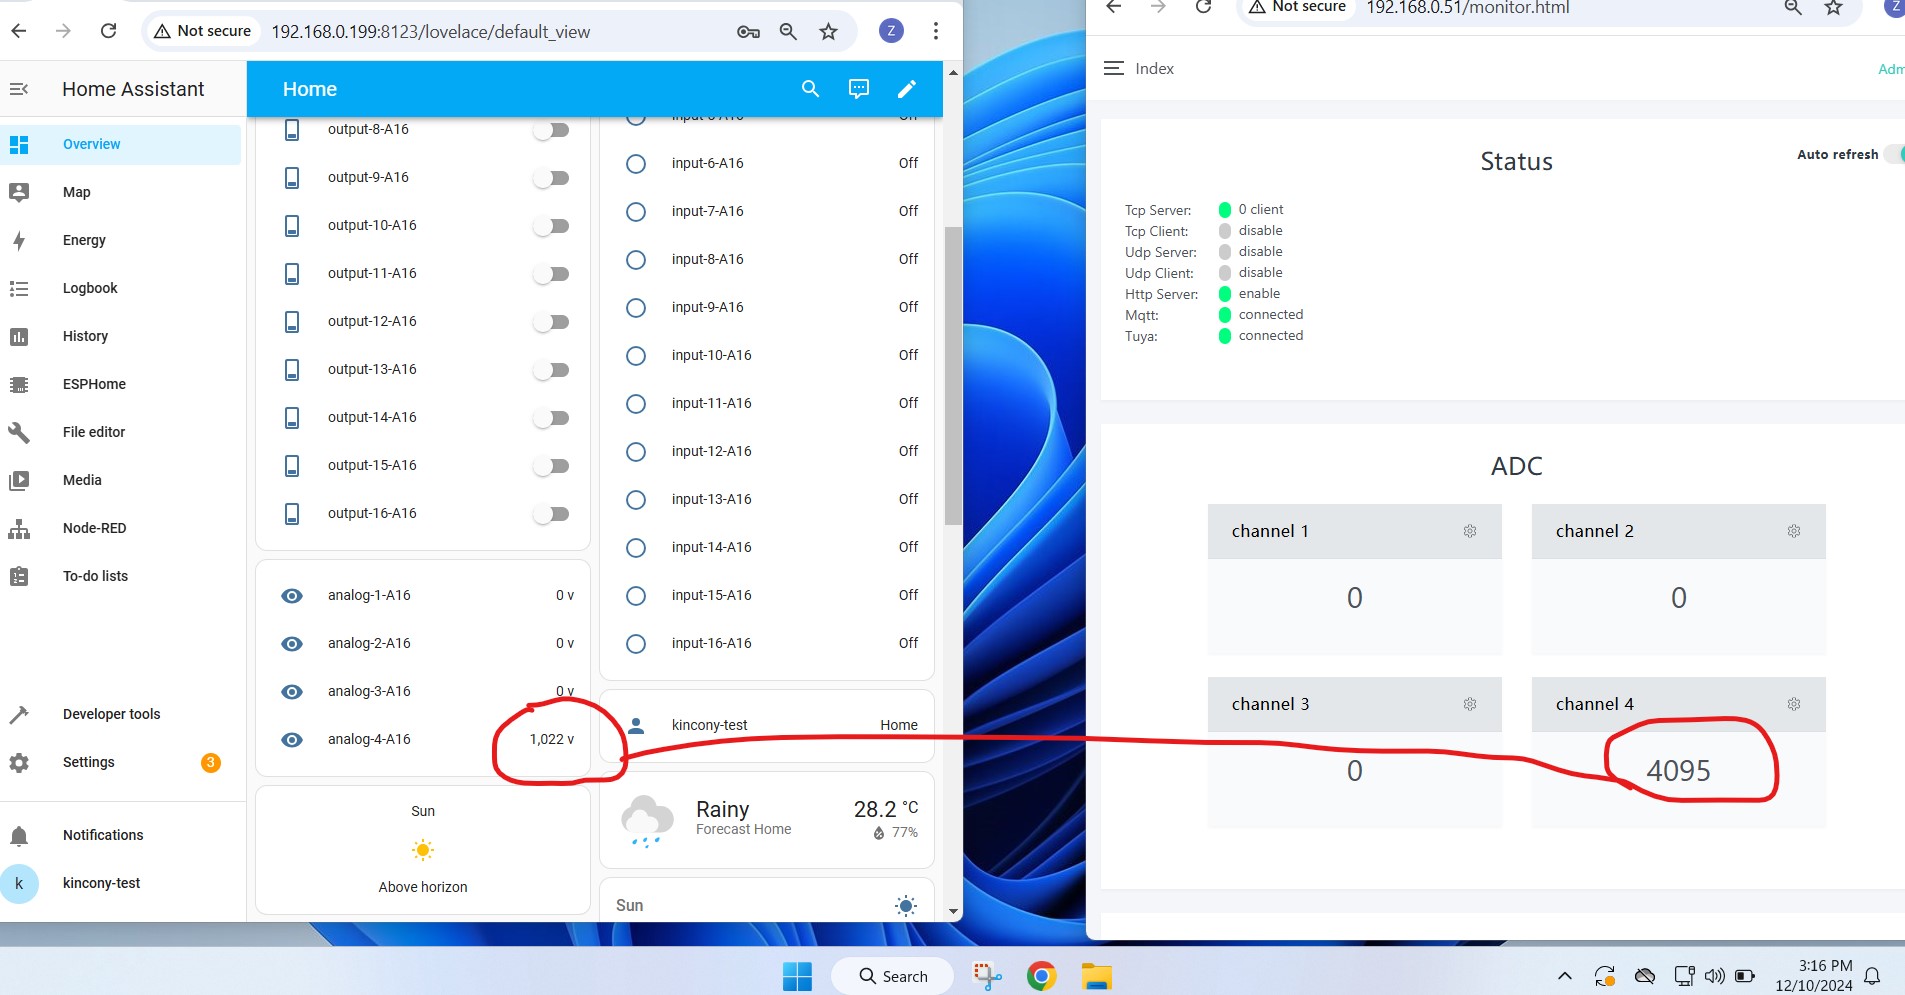Click the Index hamburger menu icon

click(1113, 68)
